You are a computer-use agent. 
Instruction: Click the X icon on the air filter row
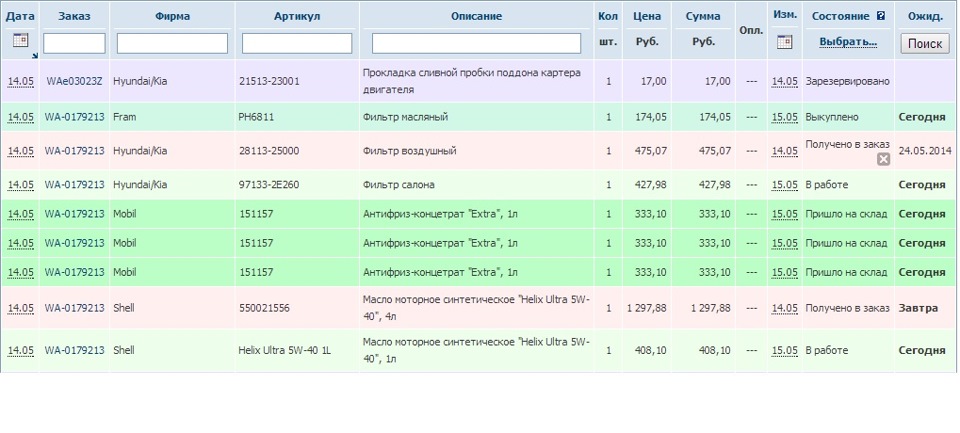pos(883,159)
